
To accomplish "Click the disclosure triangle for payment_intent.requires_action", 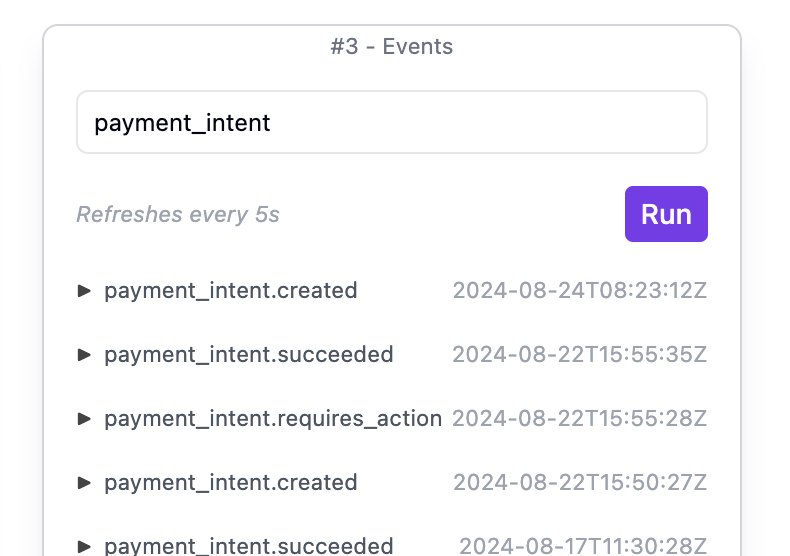I will point(85,419).
